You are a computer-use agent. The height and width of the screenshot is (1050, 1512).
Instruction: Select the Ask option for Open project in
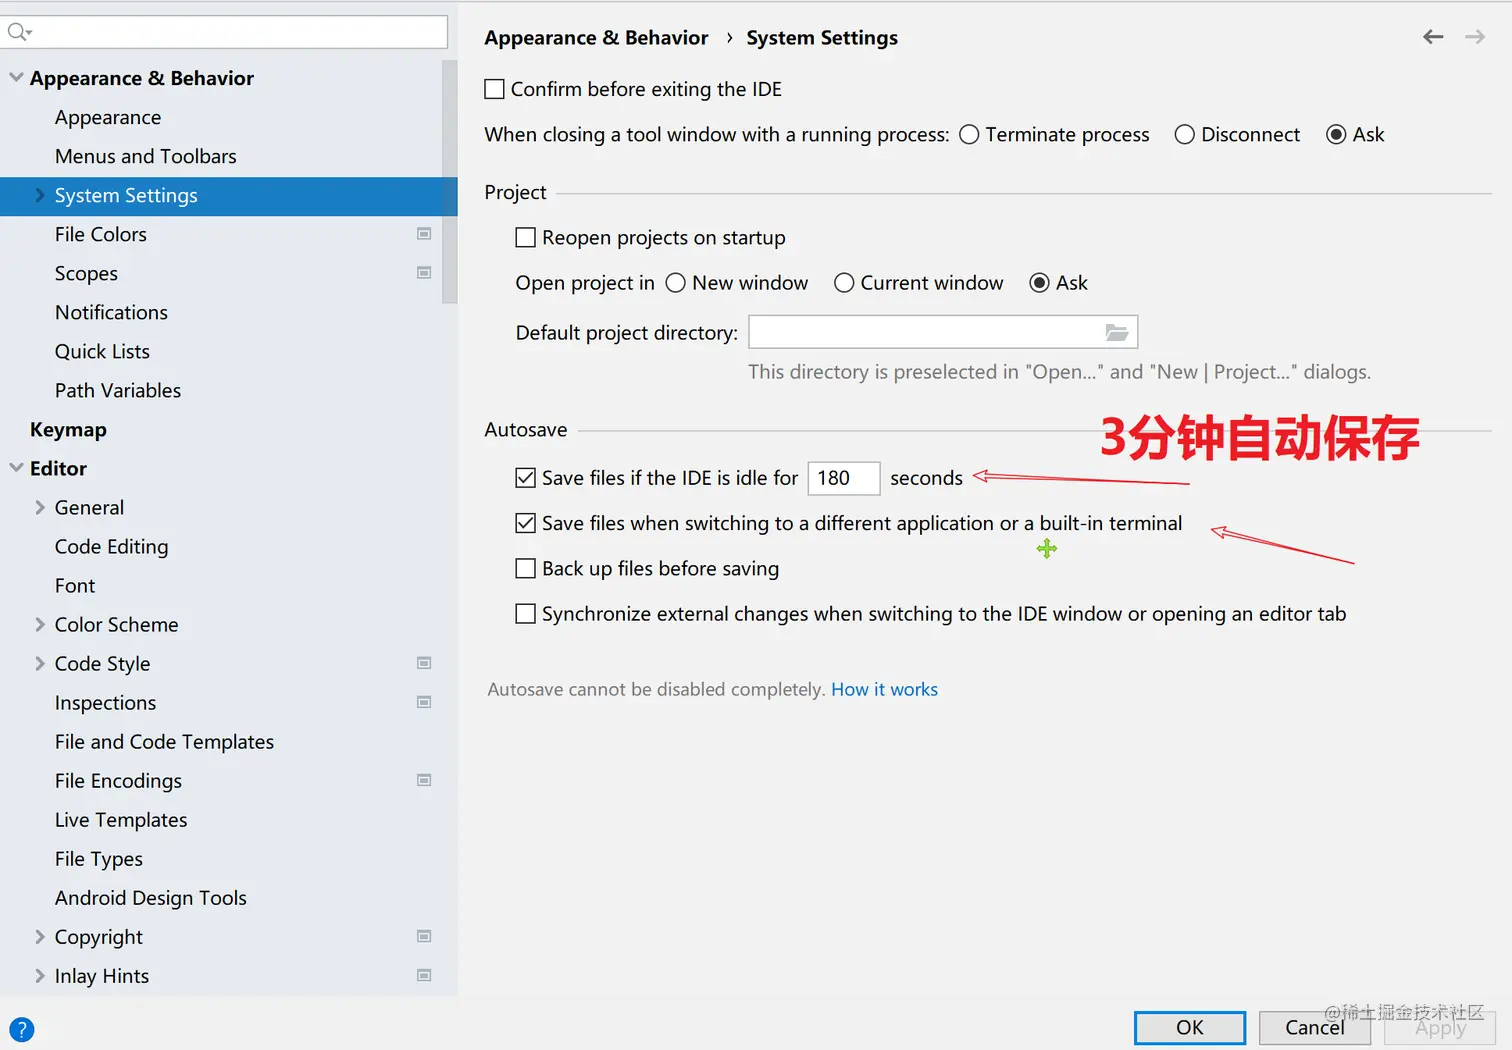point(1040,283)
